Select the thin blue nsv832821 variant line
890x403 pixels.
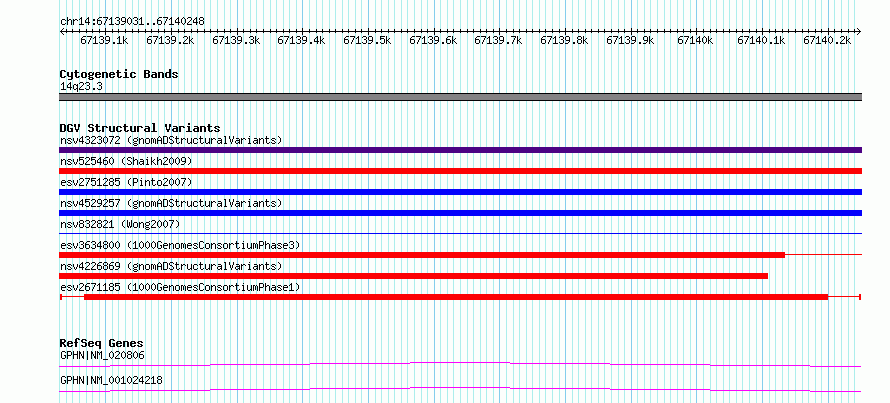[x=460, y=233]
